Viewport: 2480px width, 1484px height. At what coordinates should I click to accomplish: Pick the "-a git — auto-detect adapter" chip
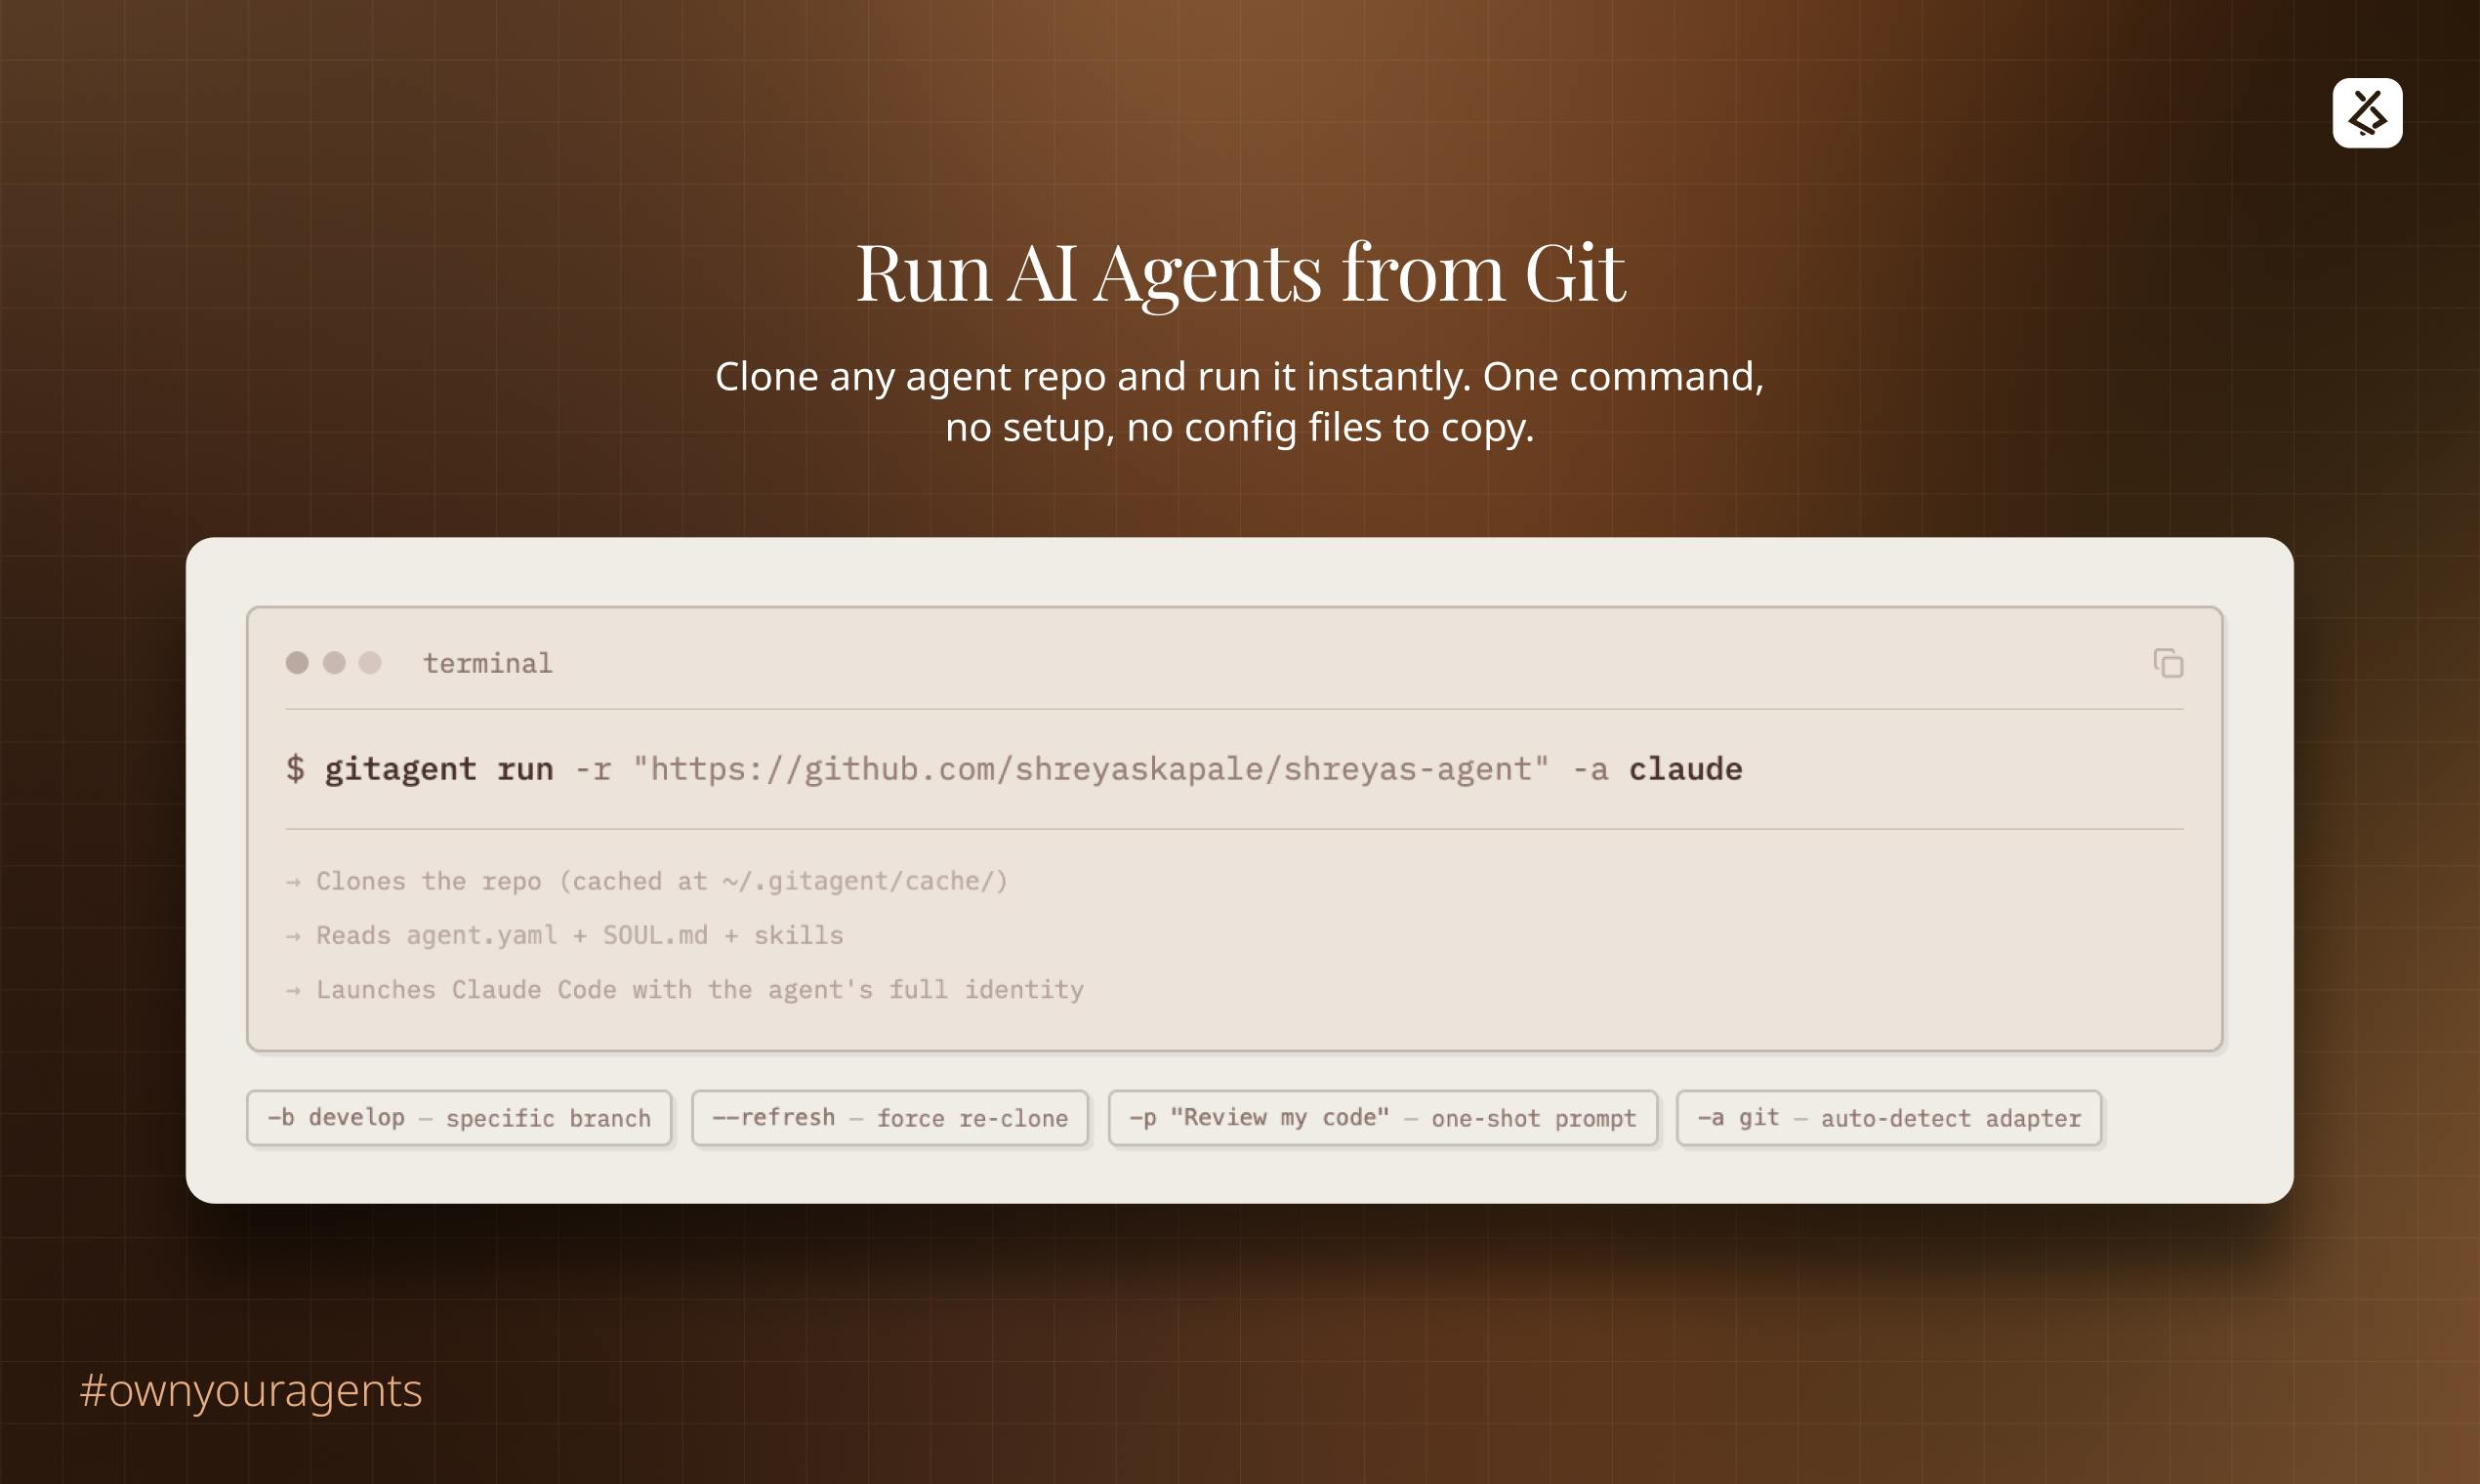point(1889,1118)
